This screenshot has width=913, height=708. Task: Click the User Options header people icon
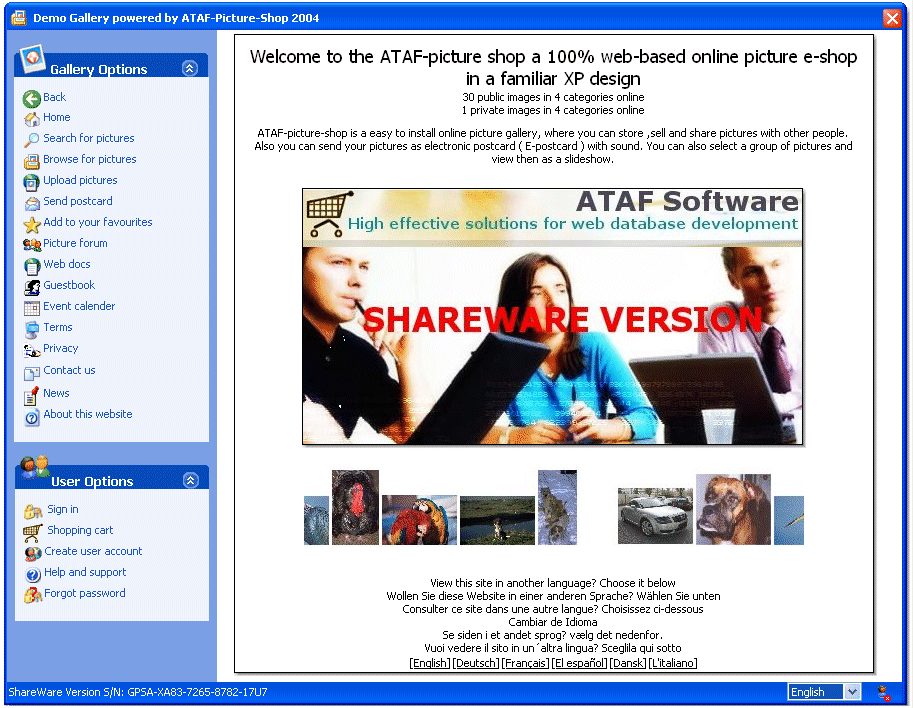pyautogui.click(x=34, y=468)
